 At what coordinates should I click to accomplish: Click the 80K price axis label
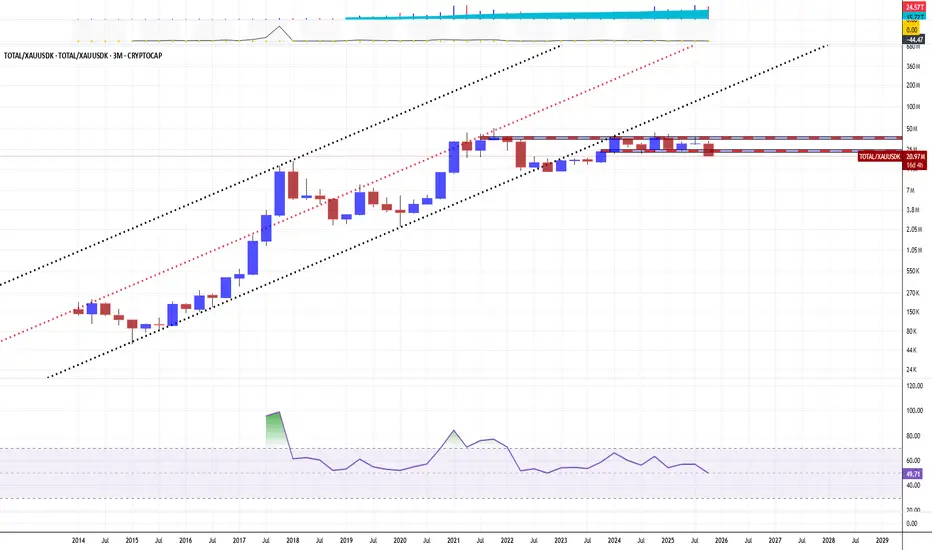[x=911, y=332]
